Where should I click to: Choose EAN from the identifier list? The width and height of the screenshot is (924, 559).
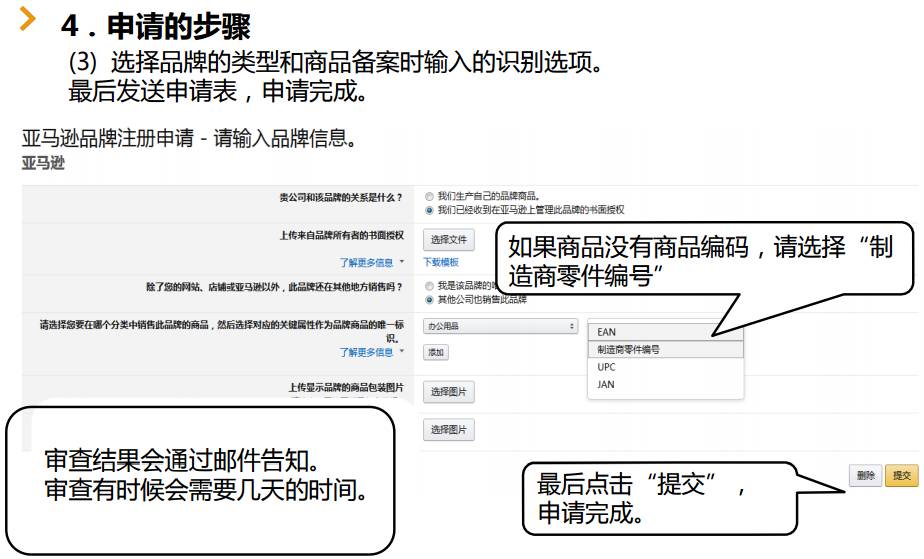666,332
